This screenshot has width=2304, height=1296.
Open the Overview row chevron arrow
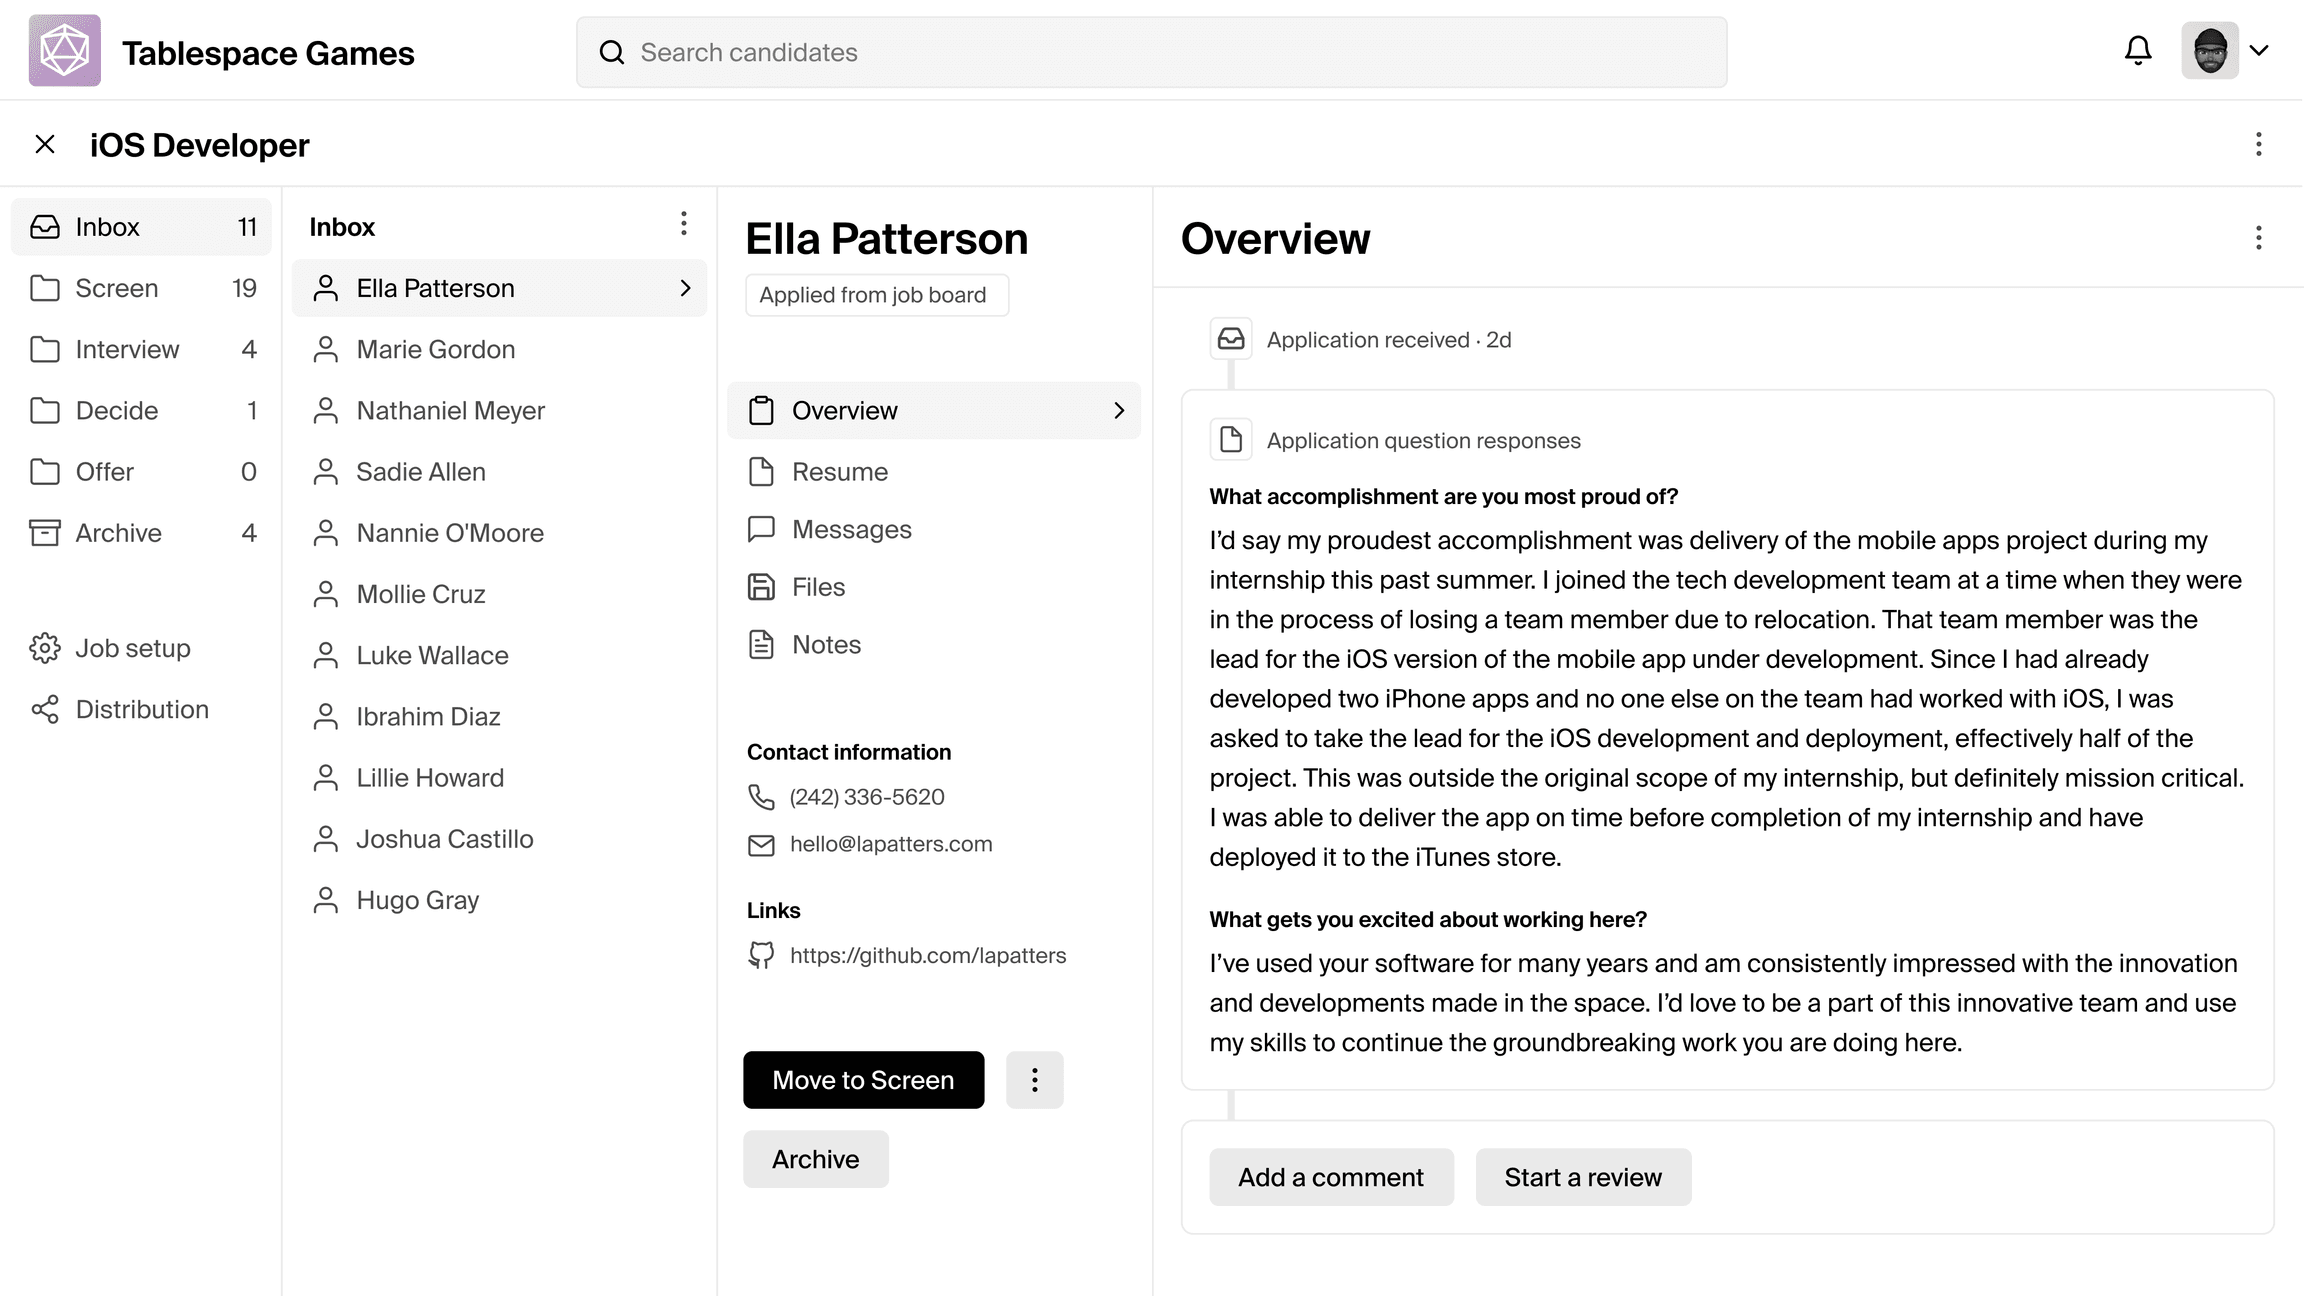1117,410
